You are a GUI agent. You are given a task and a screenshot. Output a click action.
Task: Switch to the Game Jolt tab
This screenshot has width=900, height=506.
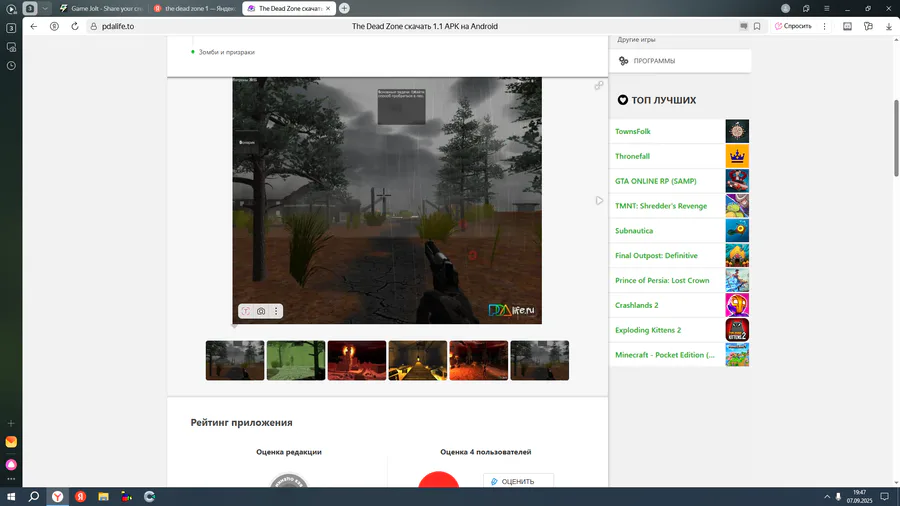[x=101, y=9]
